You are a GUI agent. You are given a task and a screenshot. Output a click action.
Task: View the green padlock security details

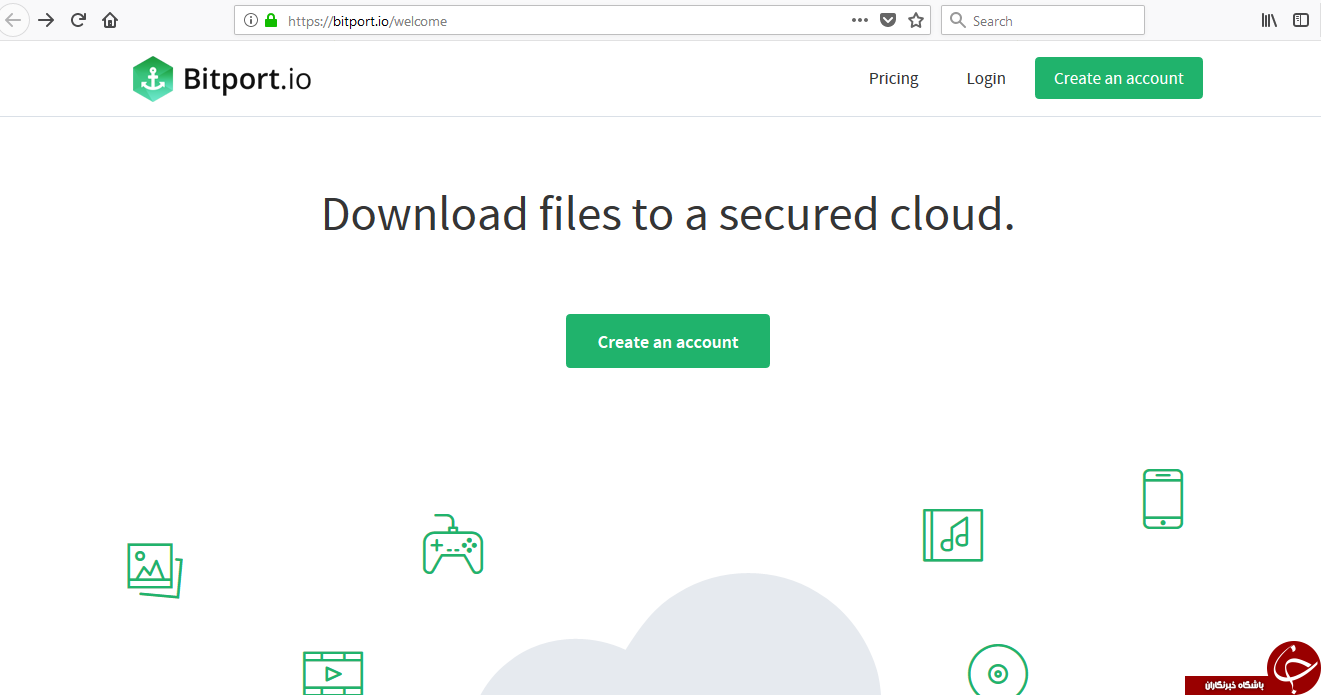pyautogui.click(x=271, y=20)
